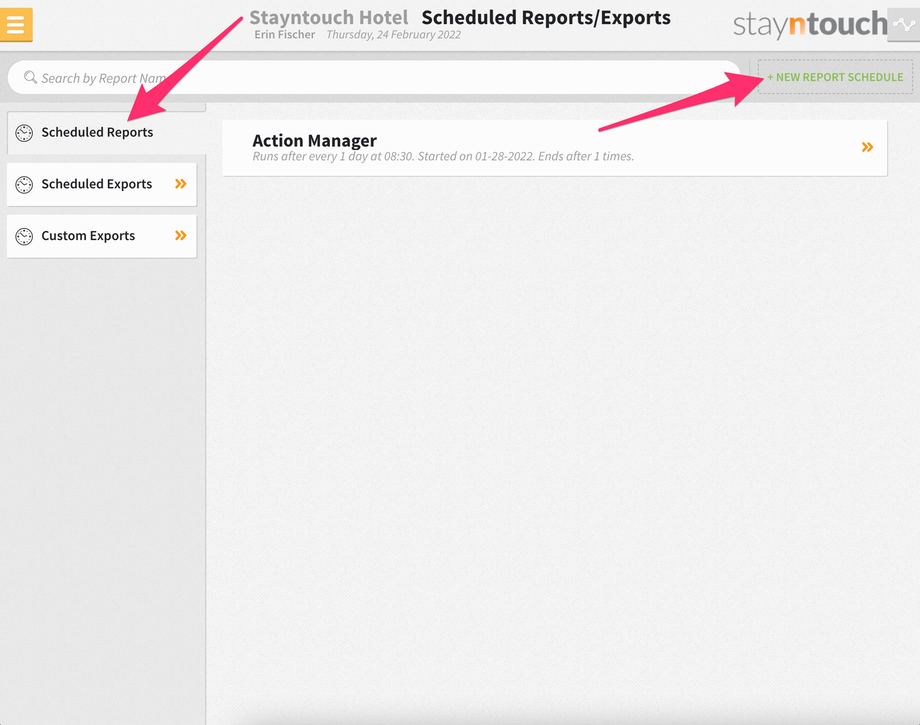Open the Action Manager report entry

(x=554, y=148)
